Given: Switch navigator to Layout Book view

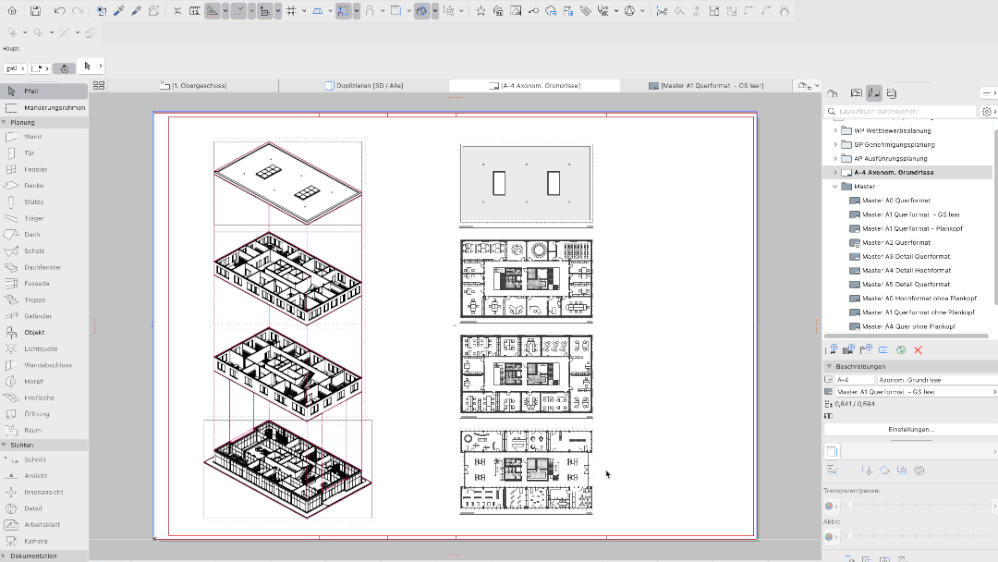Looking at the screenshot, I should pyautogui.click(x=874, y=94).
